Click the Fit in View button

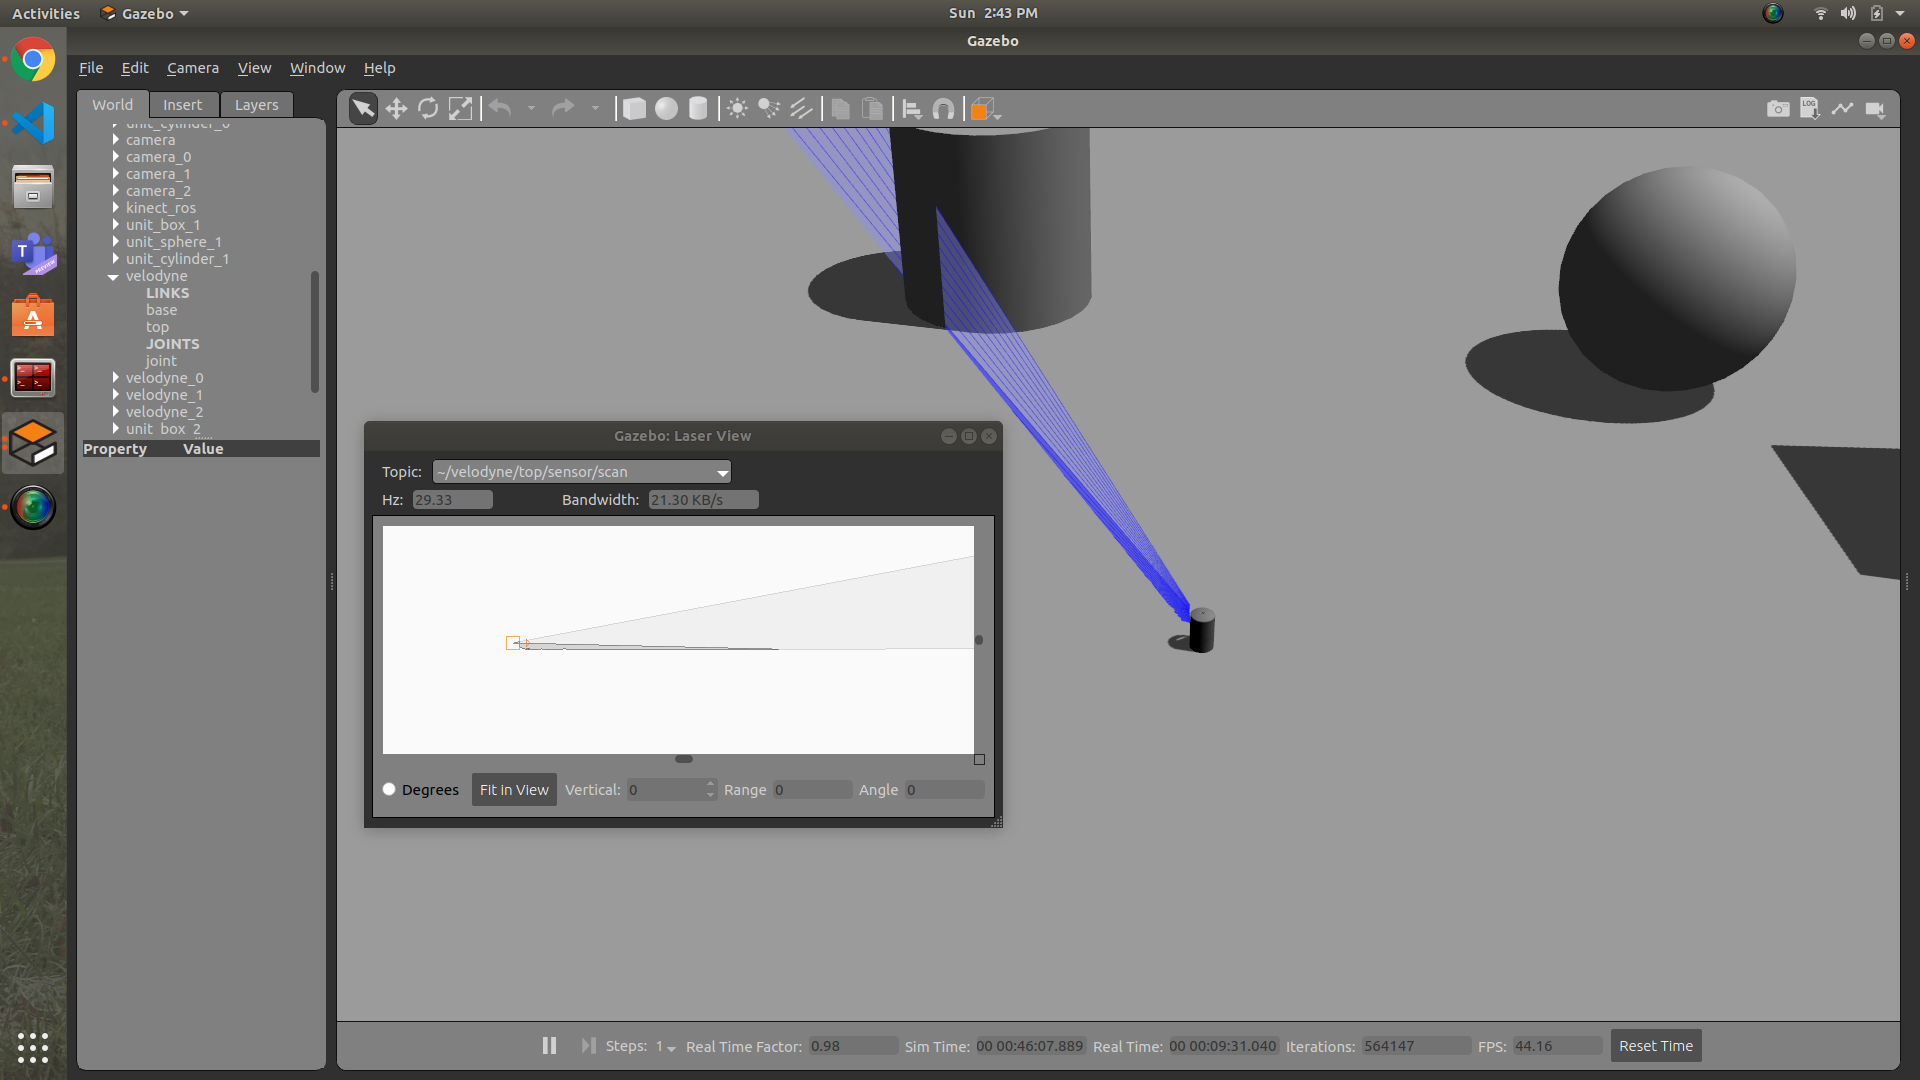(x=514, y=789)
